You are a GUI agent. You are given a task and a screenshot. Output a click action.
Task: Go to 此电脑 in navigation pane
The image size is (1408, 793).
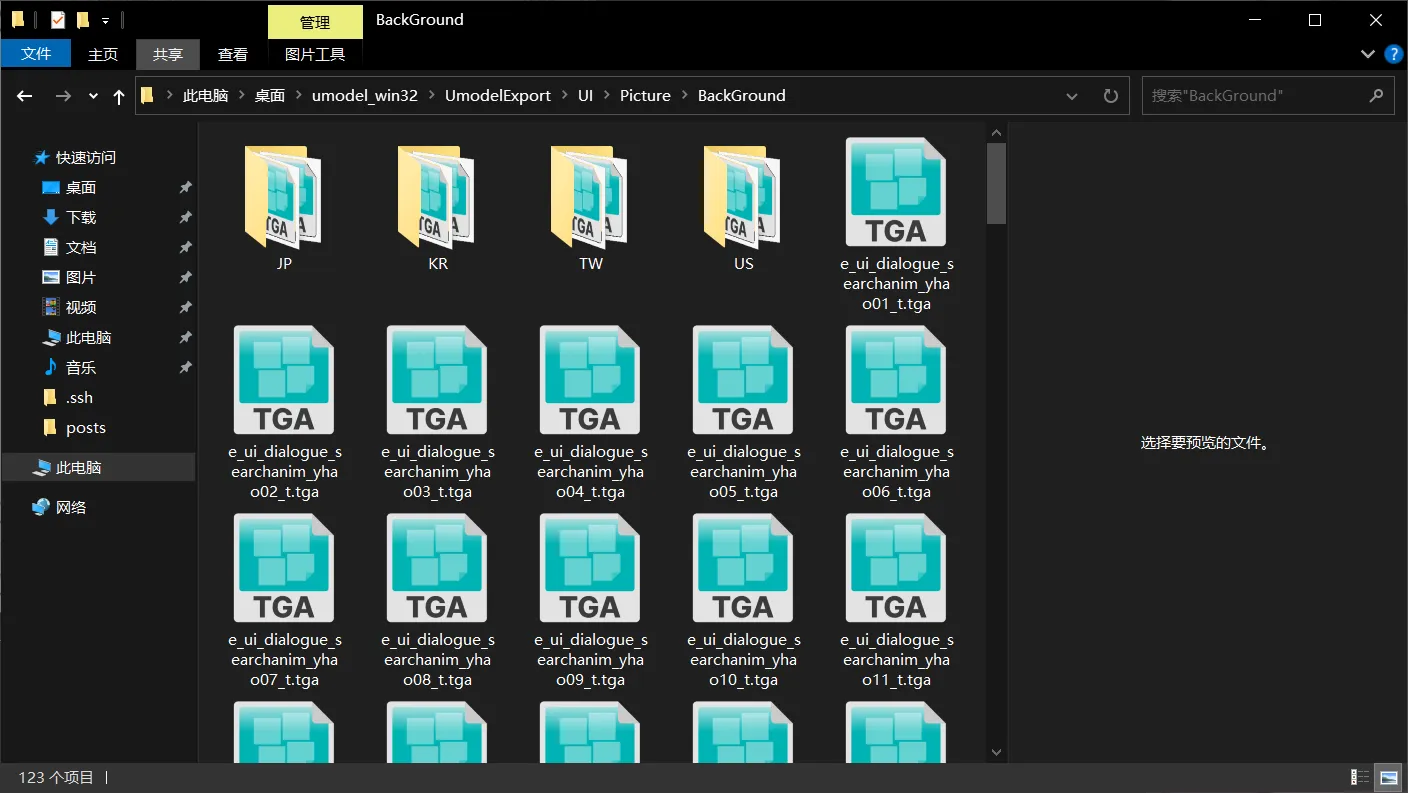tap(78, 467)
